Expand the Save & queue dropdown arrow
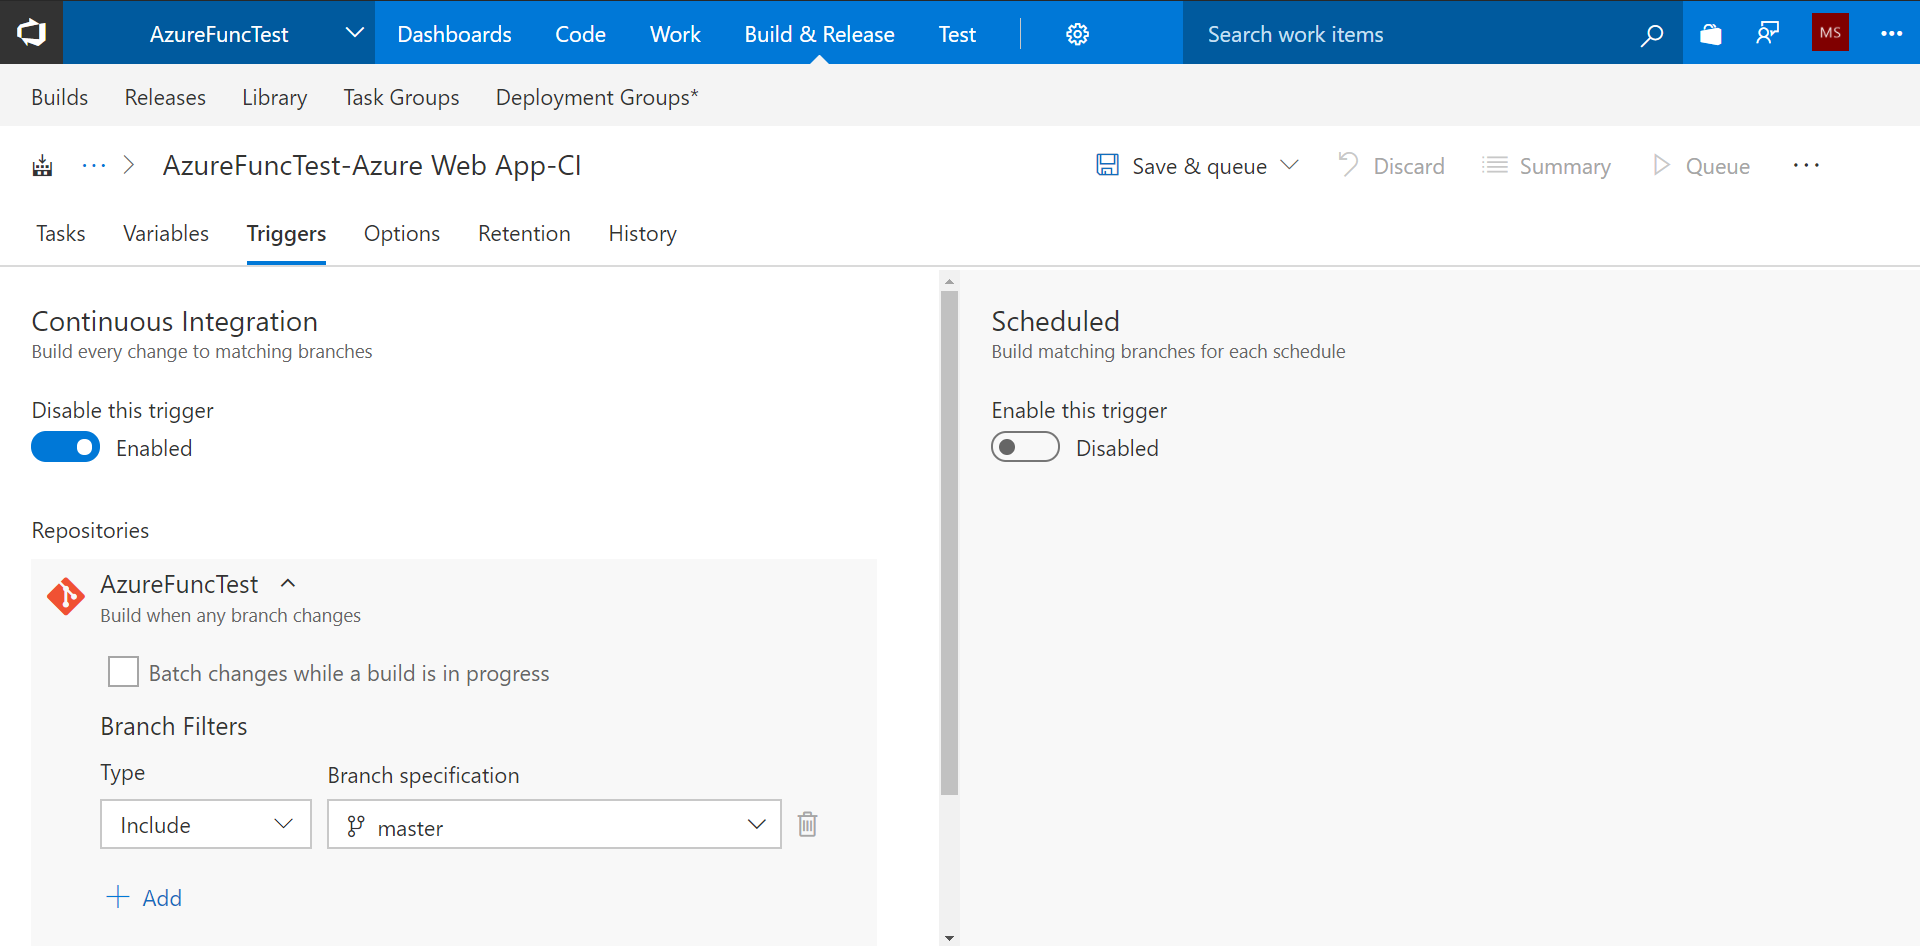 (x=1290, y=165)
